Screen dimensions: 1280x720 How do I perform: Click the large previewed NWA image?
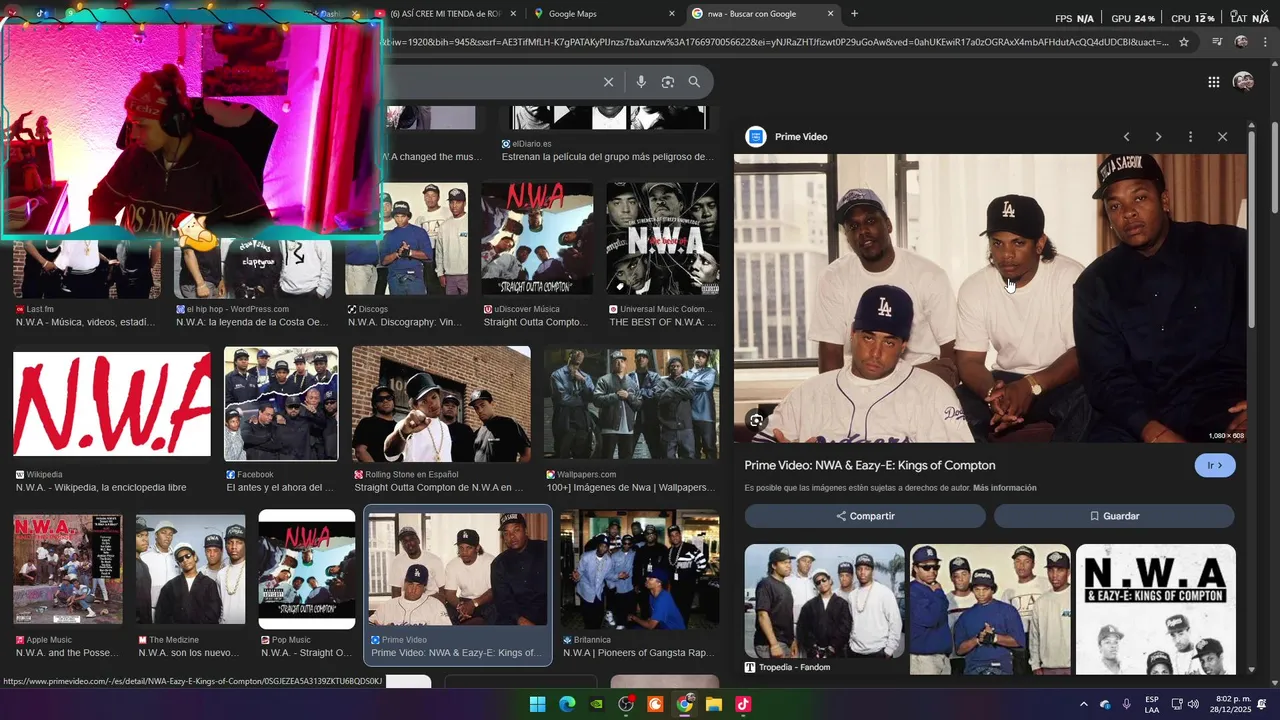(990, 298)
